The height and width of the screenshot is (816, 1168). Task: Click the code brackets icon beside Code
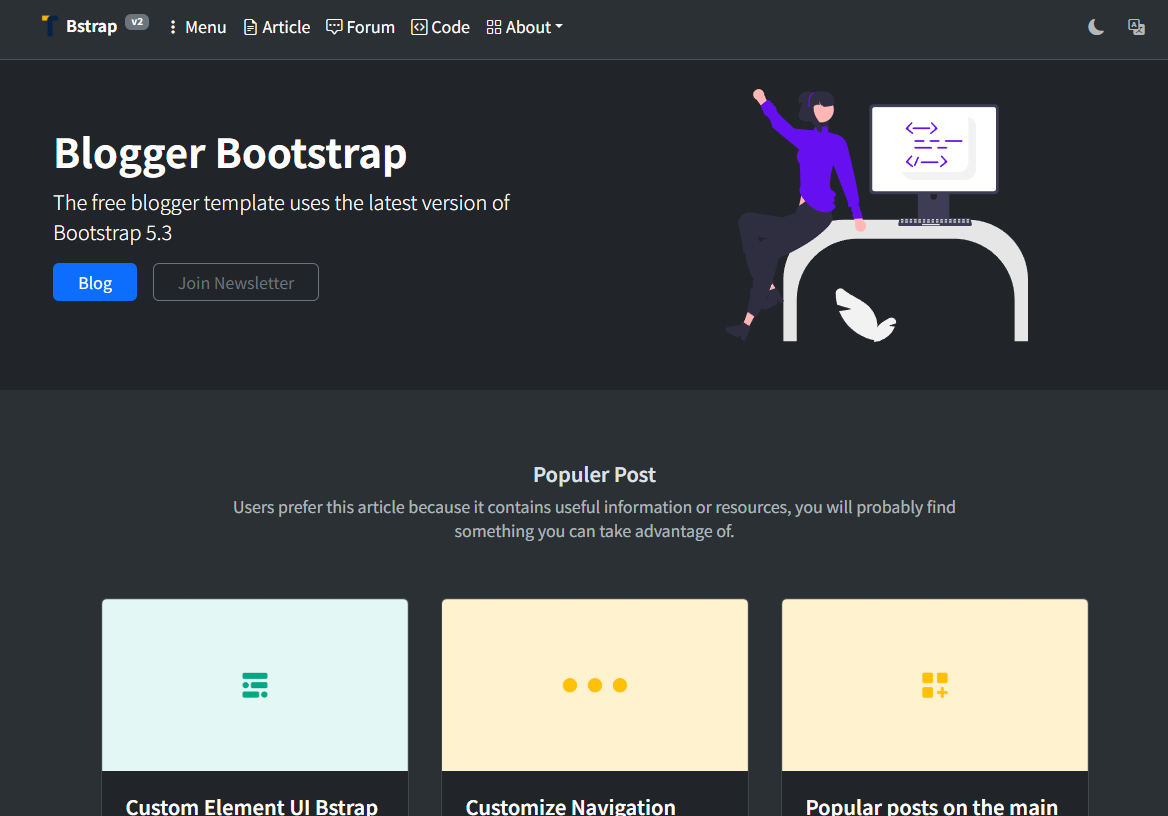pos(419,28)
